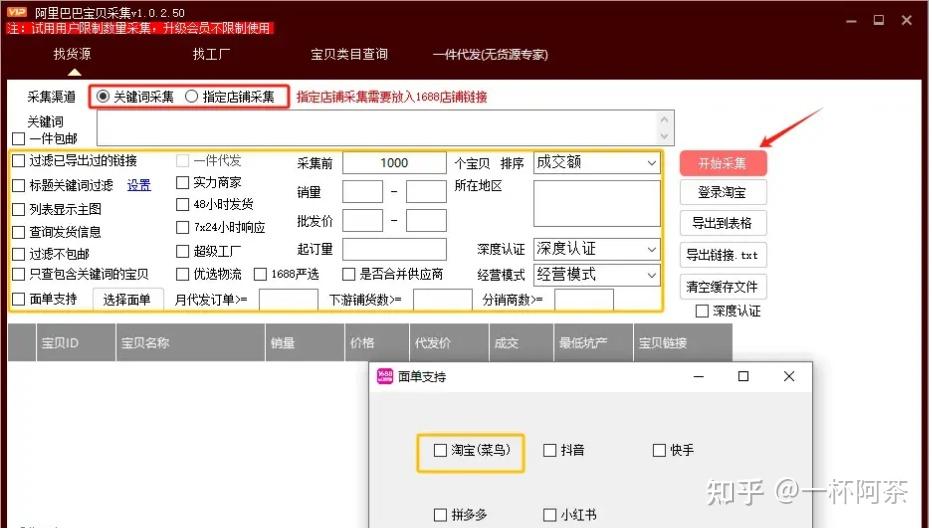
Task: Select the 指定店铺采集 radio option
Action: tap(191, 96)
